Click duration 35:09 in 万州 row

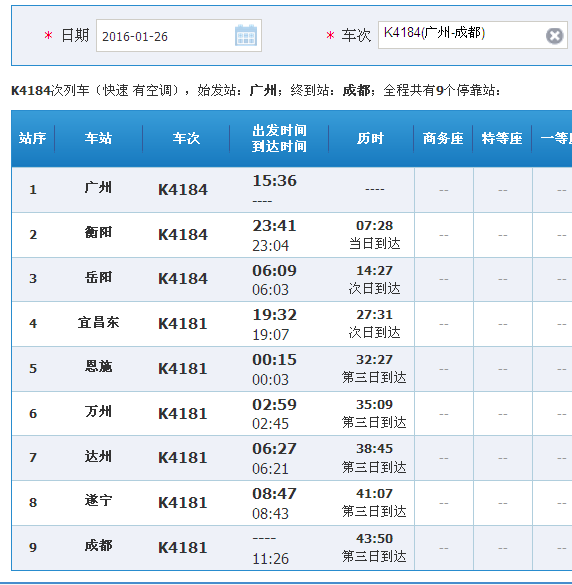coord(374,404)
